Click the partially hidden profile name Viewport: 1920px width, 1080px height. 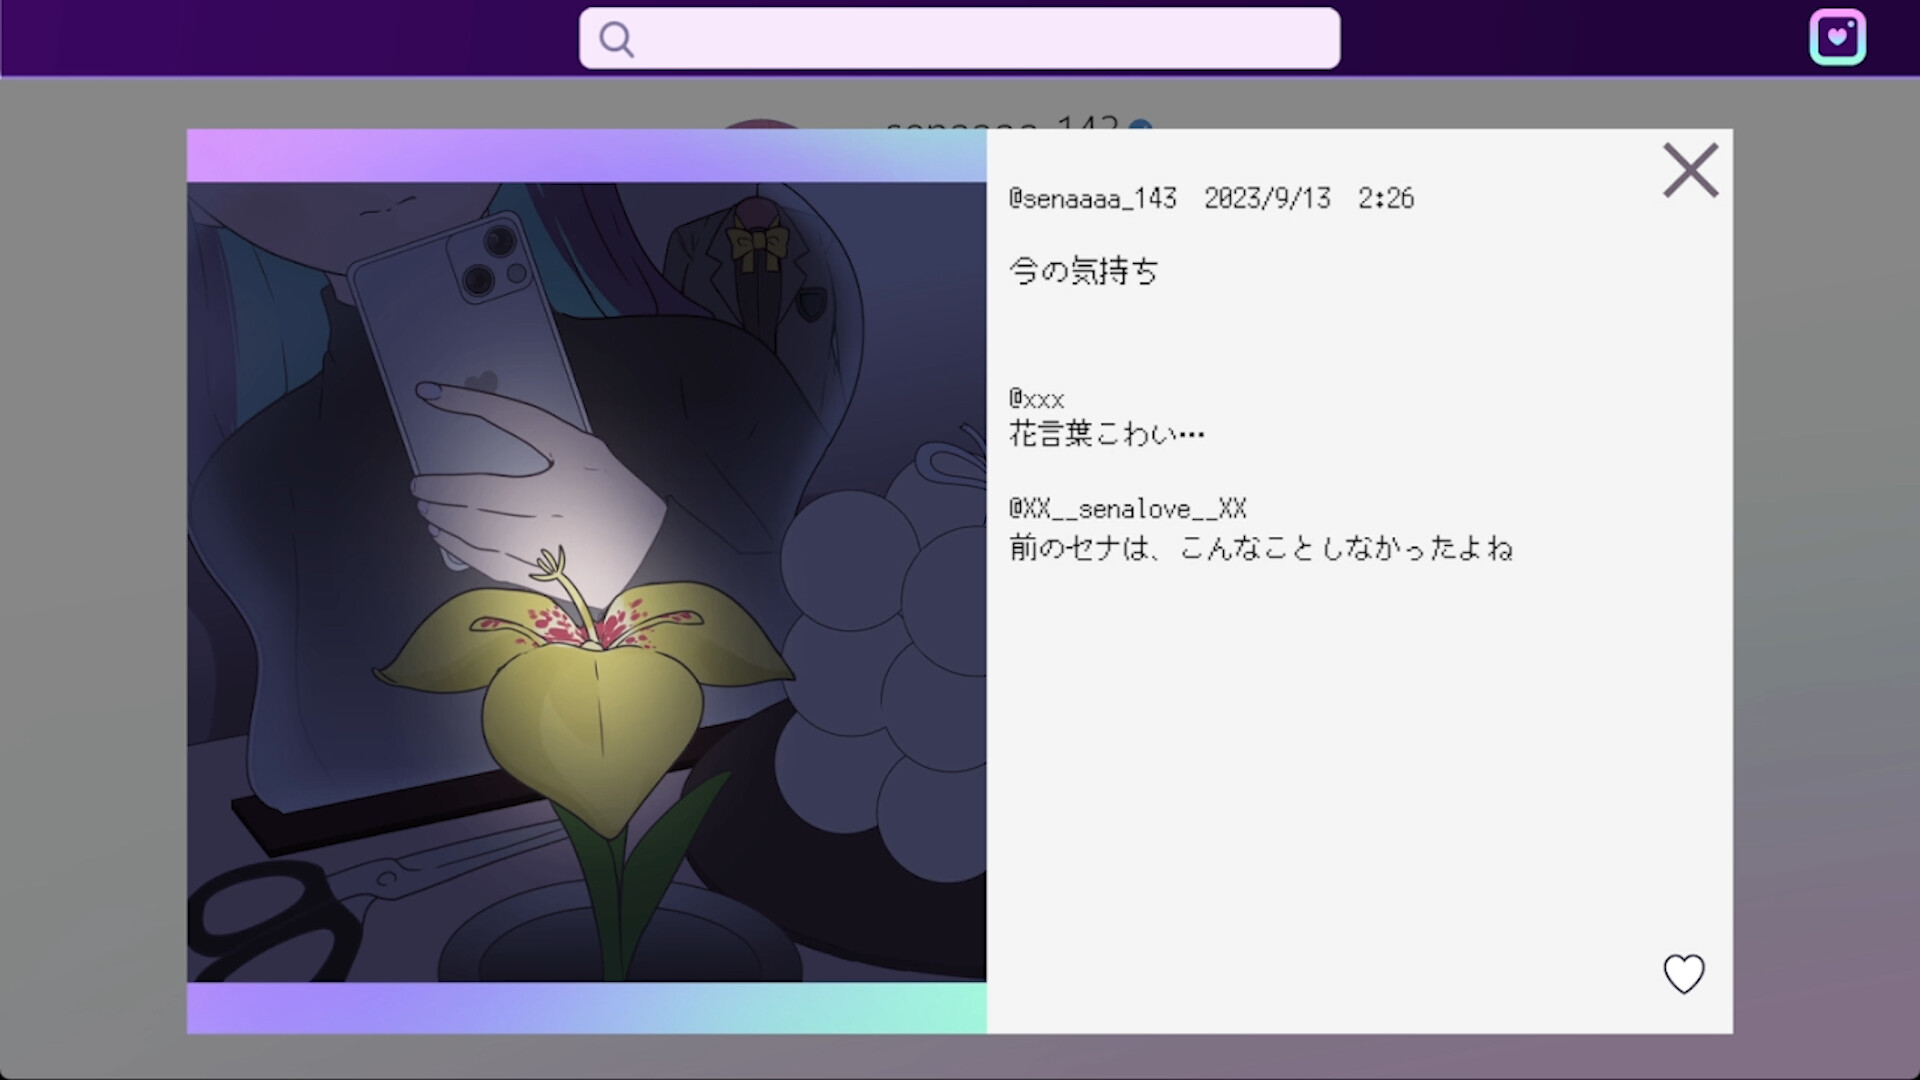(x=1000, y=123)
